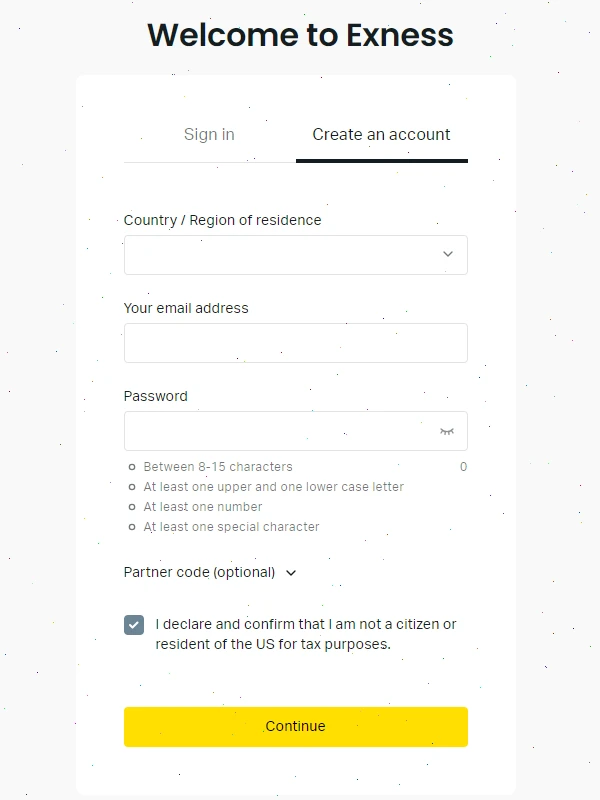Open the Country / Region of residence dropdown
Screen dimensions: 600x800
pos(295,254)
